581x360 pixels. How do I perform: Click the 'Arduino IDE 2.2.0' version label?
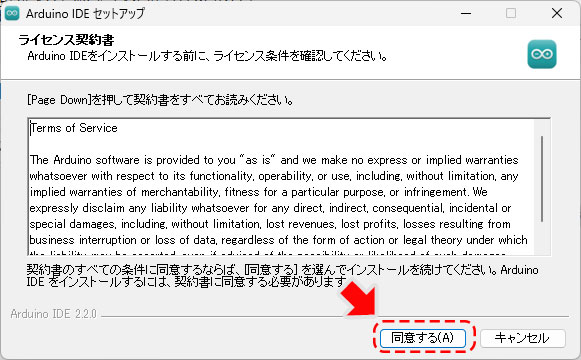[54, 314]
